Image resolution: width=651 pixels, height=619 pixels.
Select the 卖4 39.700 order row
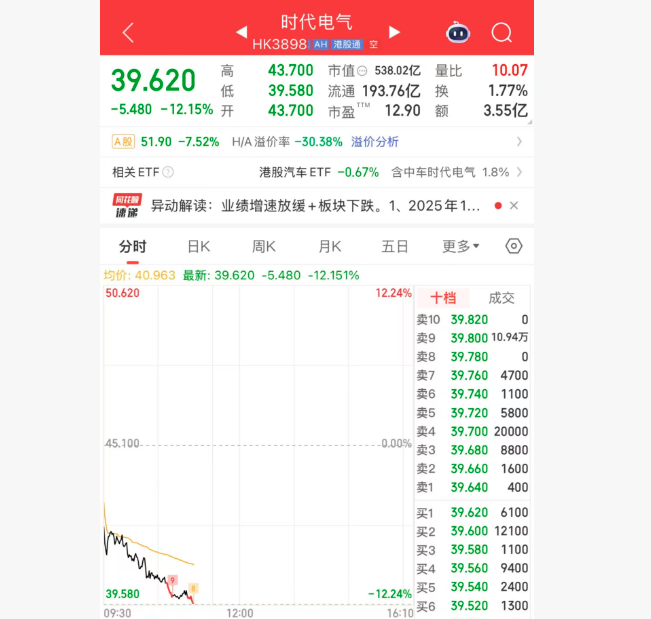pos(472,431)
